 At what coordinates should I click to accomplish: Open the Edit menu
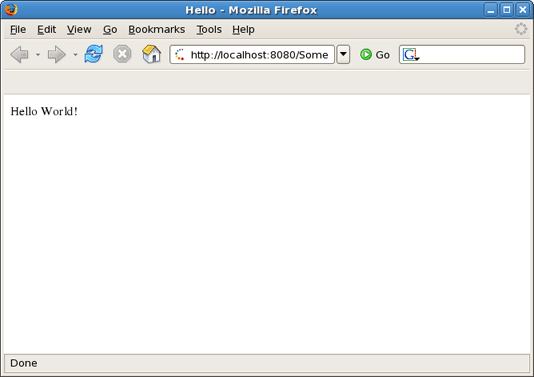[x=46, y=30]
